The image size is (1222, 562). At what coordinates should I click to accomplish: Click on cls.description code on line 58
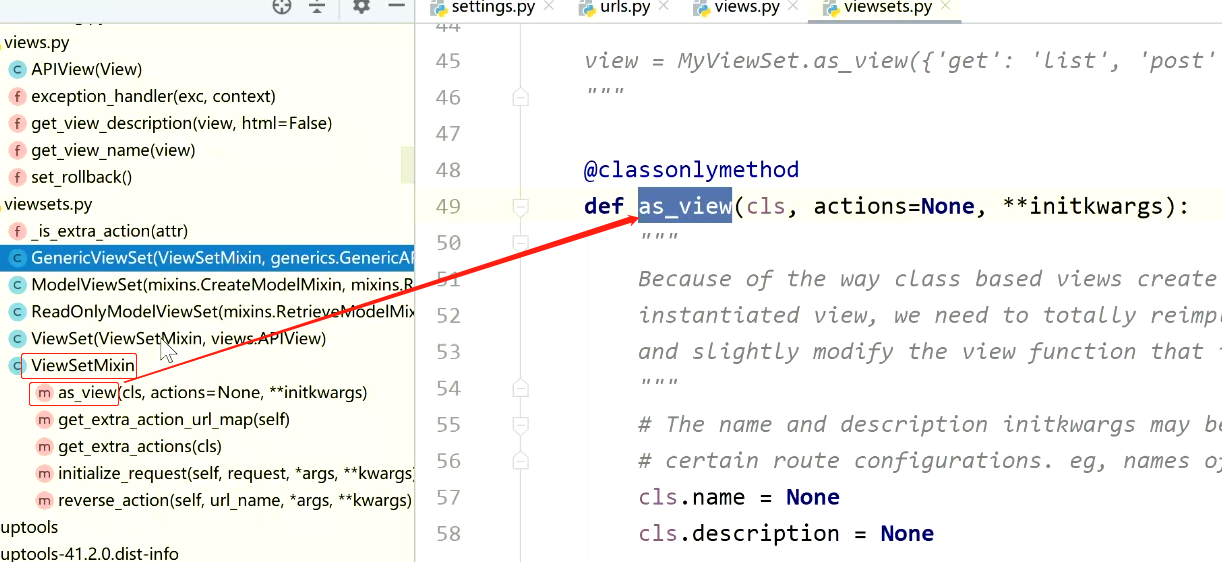tap(739, 533)
